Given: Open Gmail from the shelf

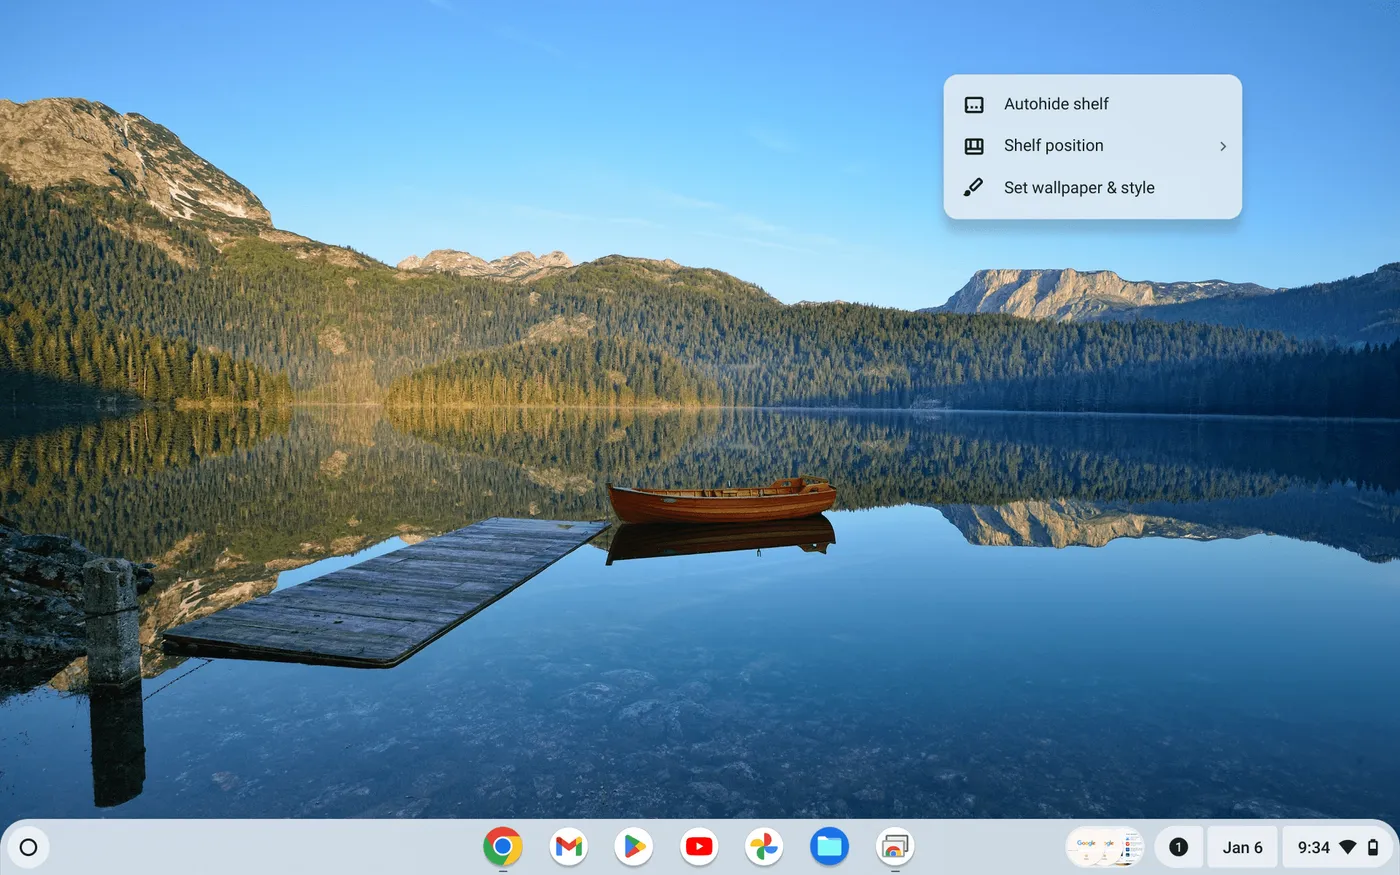Looking at the screenshot, I should [x=569, y=847].
